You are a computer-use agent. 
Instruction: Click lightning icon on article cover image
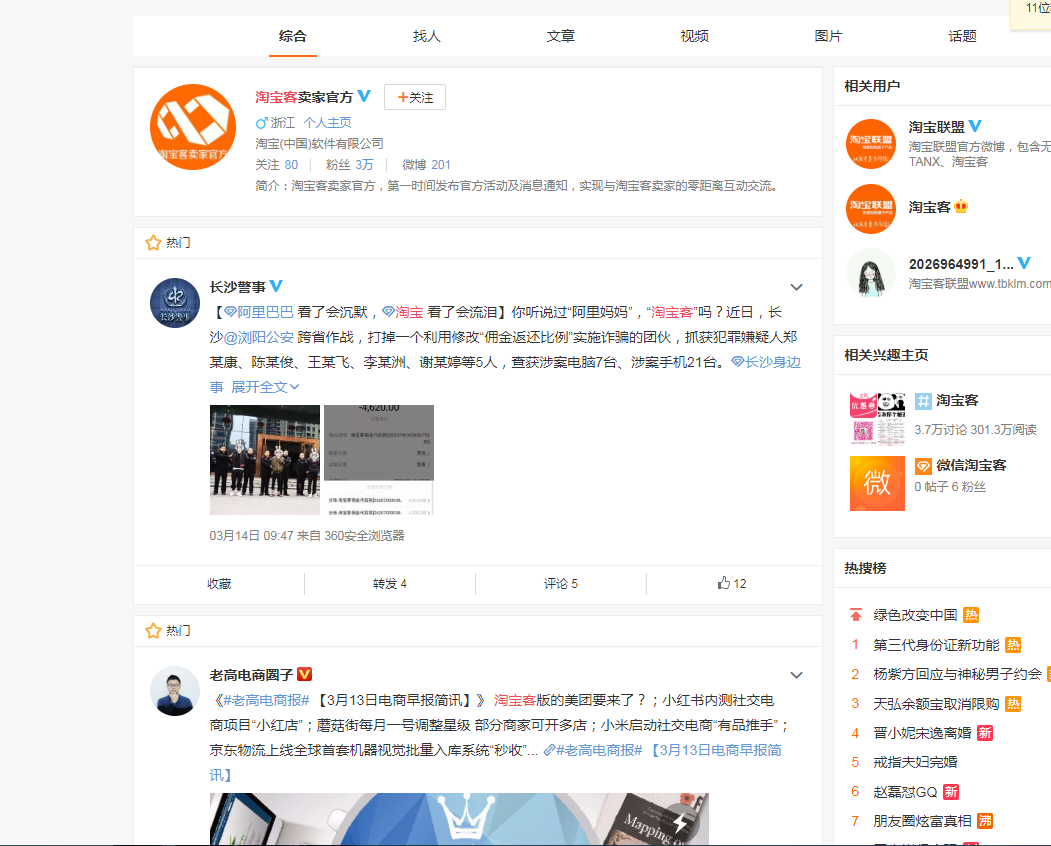tap(680, 823)
